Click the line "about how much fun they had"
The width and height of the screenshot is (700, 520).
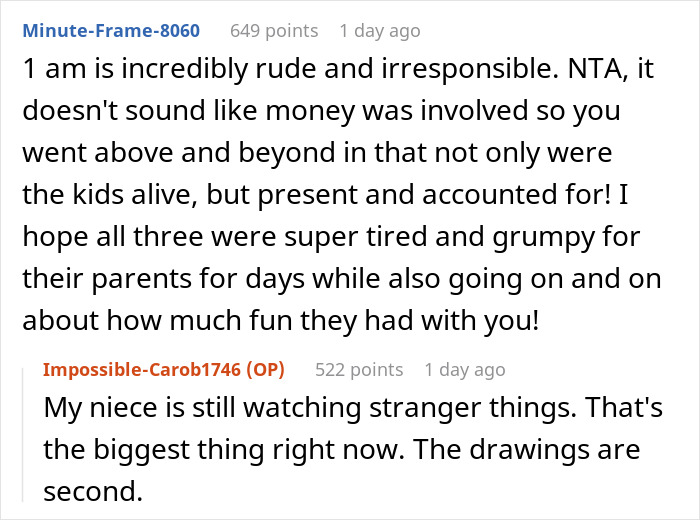tap(279, 322)
